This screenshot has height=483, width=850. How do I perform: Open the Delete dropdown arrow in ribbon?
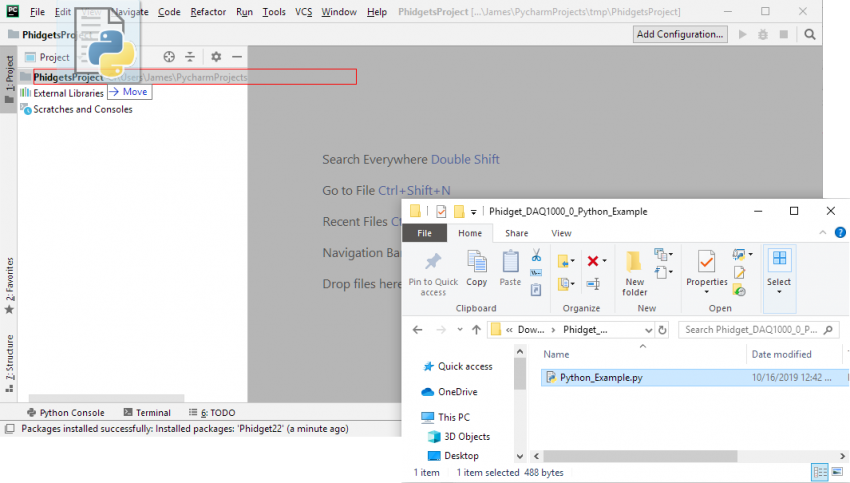[604, 261]
